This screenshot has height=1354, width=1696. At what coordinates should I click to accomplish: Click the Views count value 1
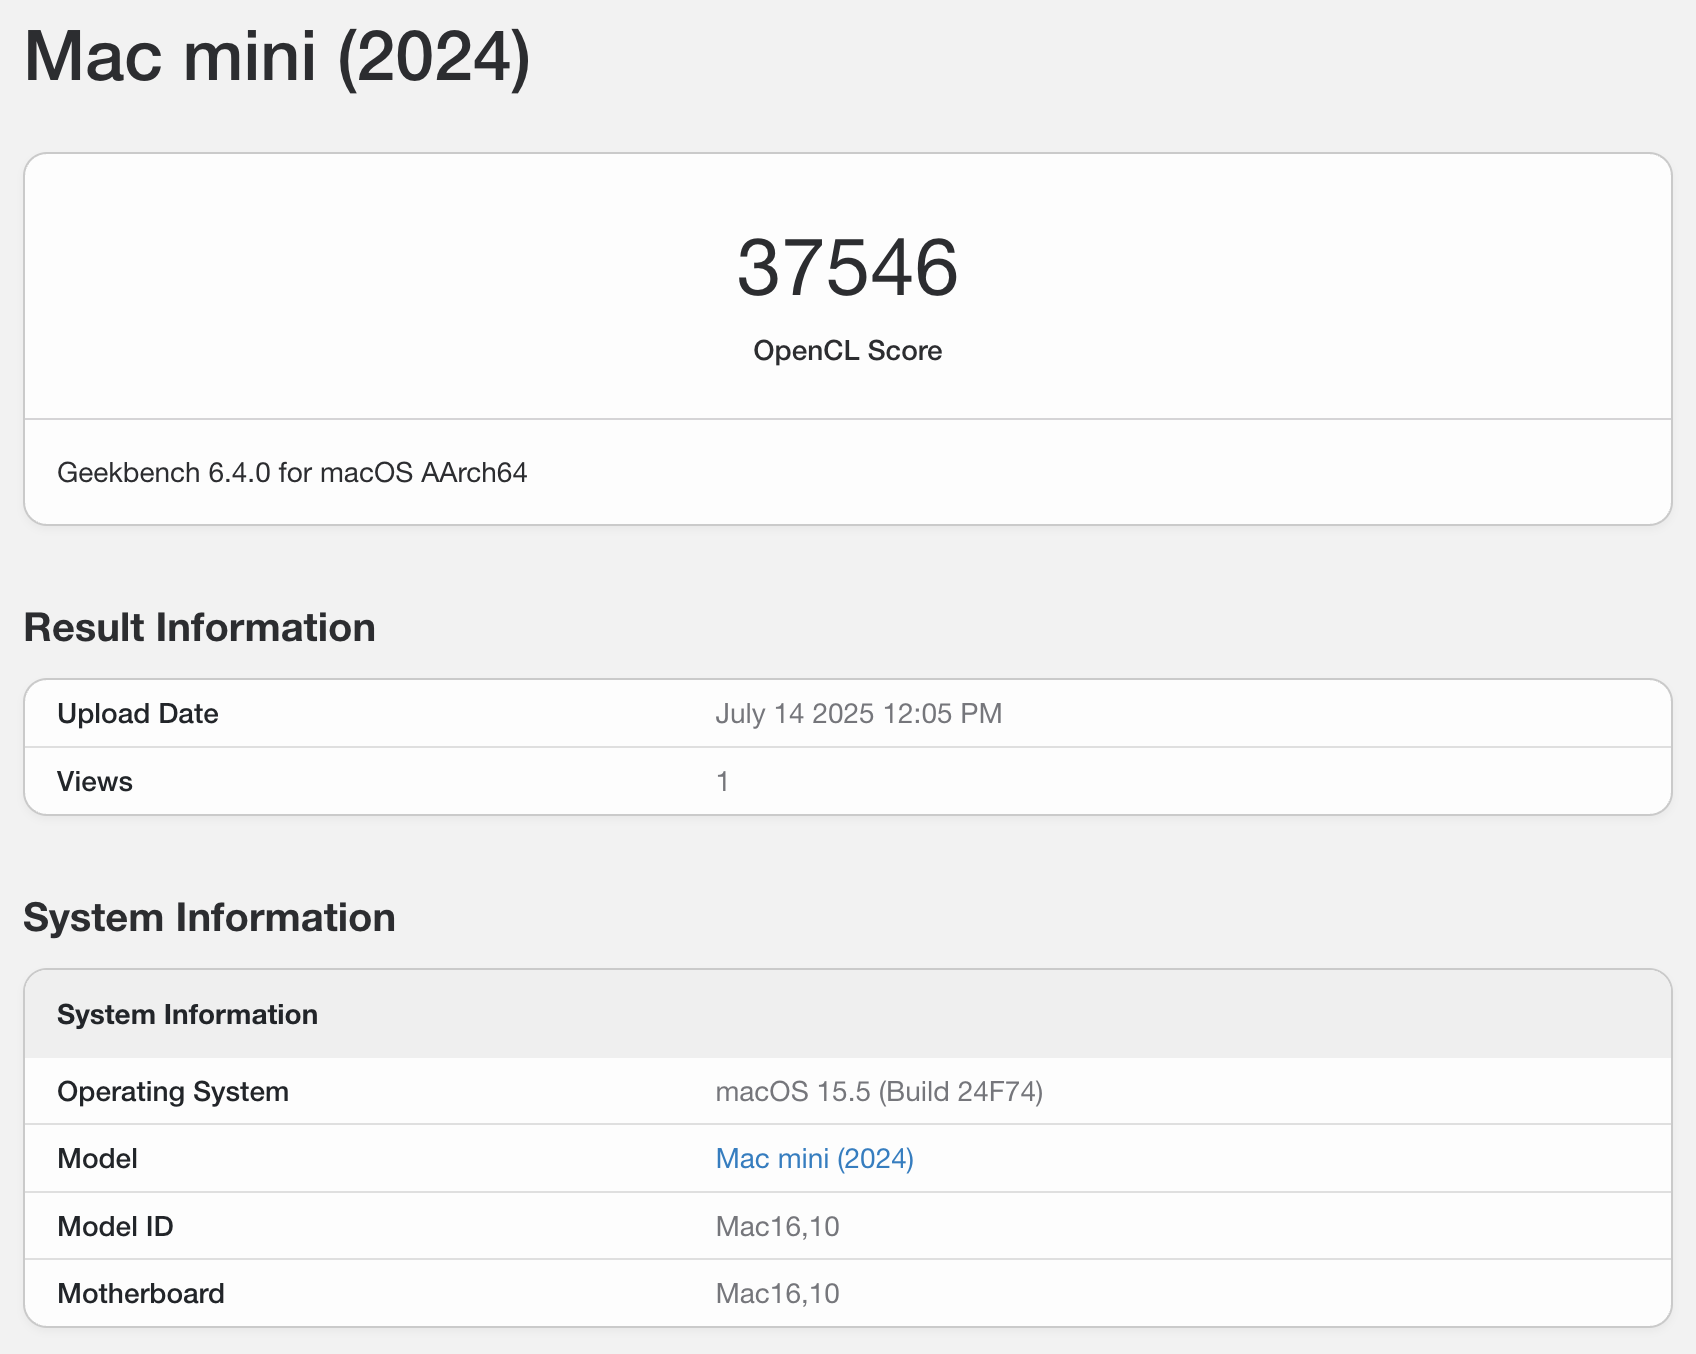tap(722, 781)
